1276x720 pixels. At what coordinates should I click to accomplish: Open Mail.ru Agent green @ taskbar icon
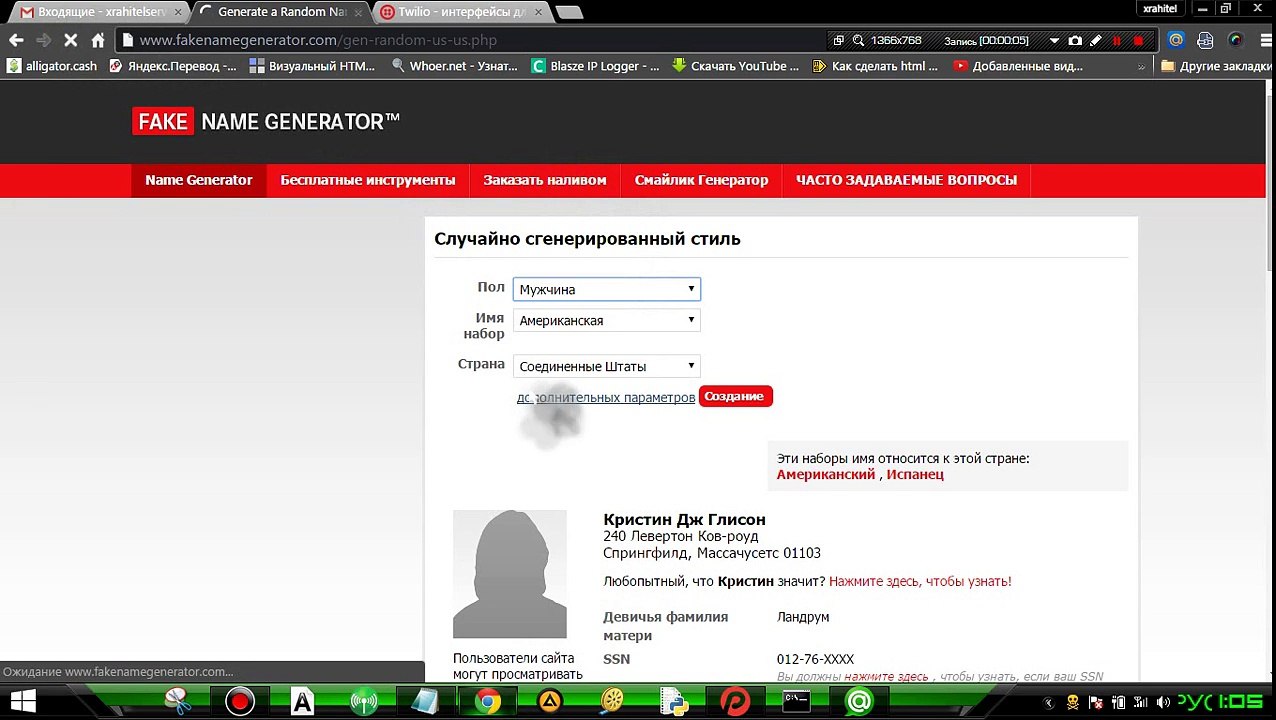pyautogui.click(x=859, y=702)
